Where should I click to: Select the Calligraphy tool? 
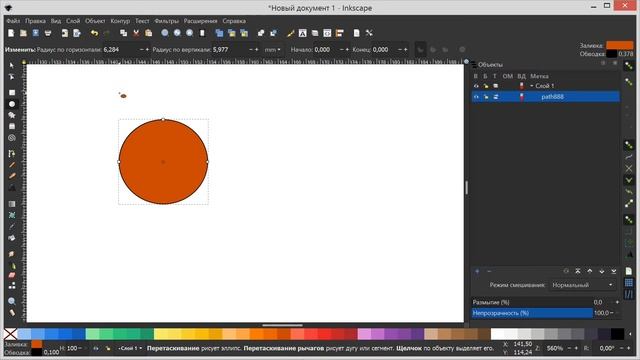pos(12,176)
